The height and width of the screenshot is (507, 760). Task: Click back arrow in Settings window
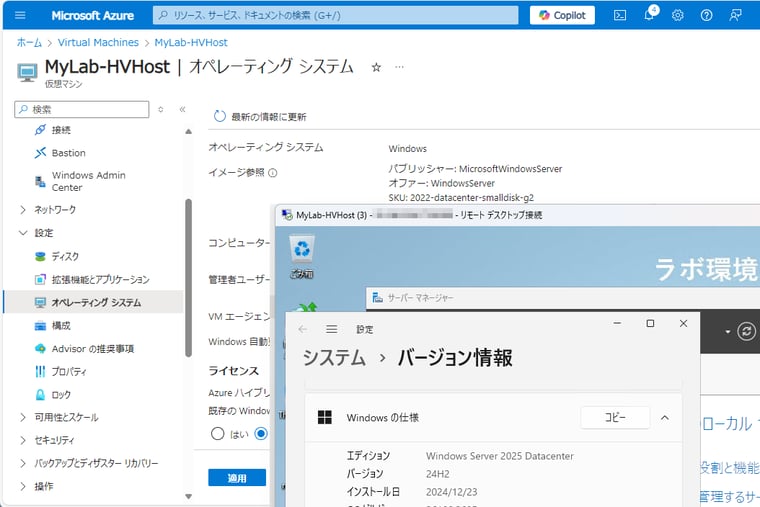coord(303,330)
